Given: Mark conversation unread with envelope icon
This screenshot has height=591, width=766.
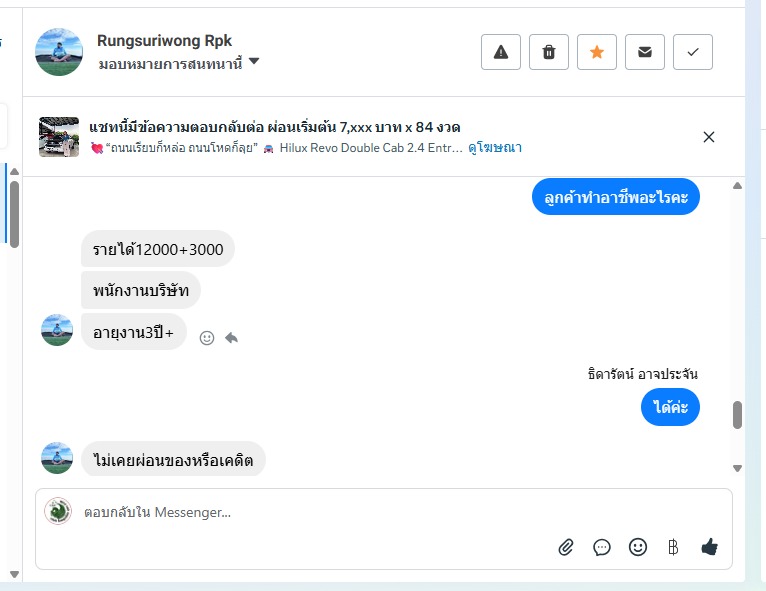Looking at the screenshot, I should pyautogui.click(x=645, y=52).
